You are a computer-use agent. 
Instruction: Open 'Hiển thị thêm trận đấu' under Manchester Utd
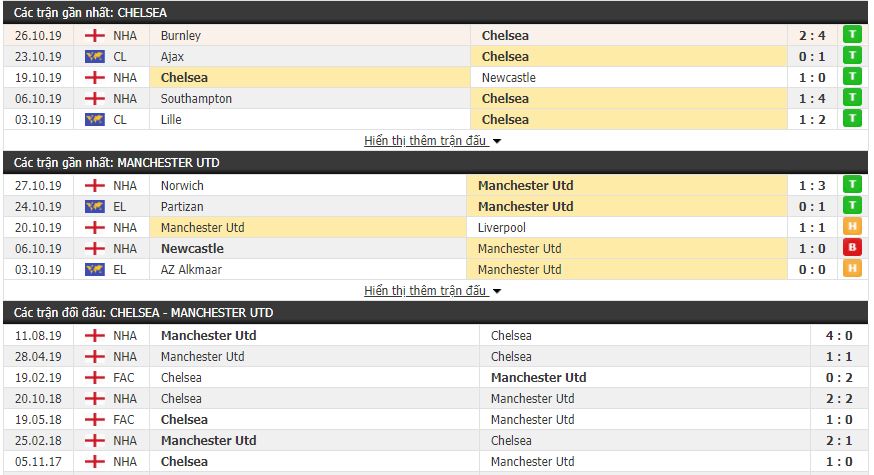426,290
